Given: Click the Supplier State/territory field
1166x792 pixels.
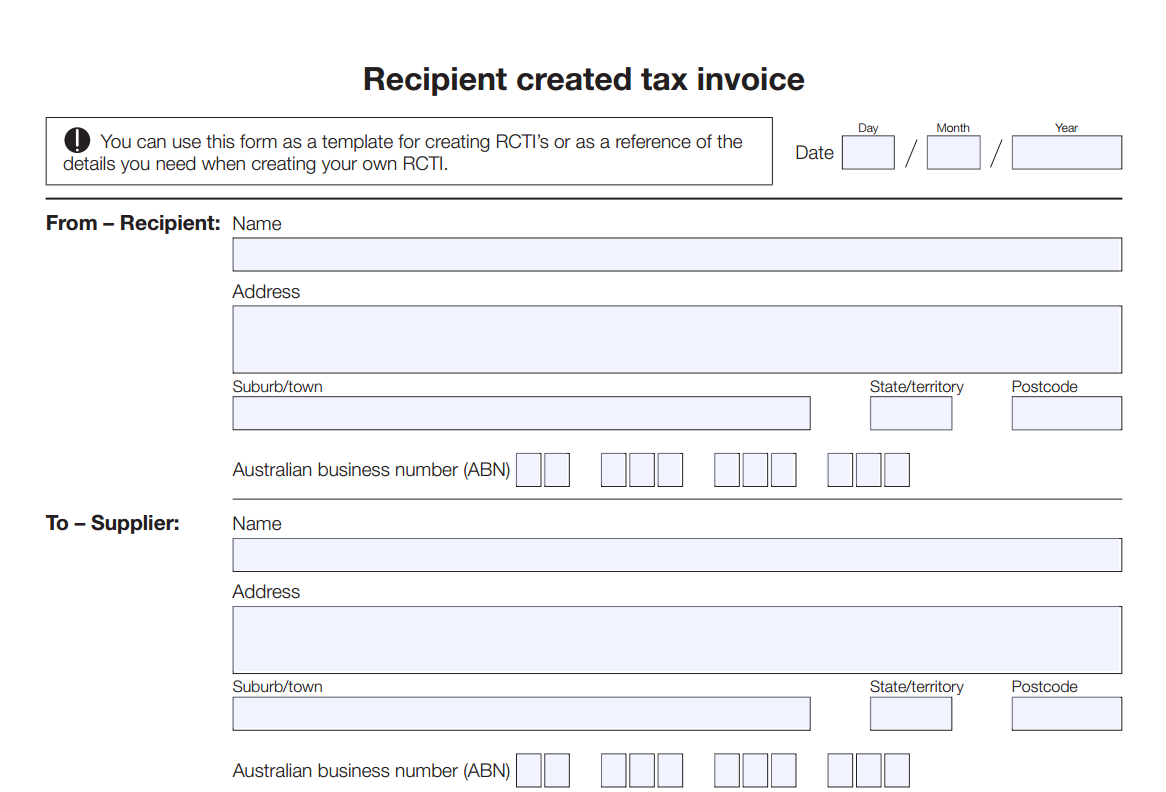Looking at the screenshot, I should point(911,713).
